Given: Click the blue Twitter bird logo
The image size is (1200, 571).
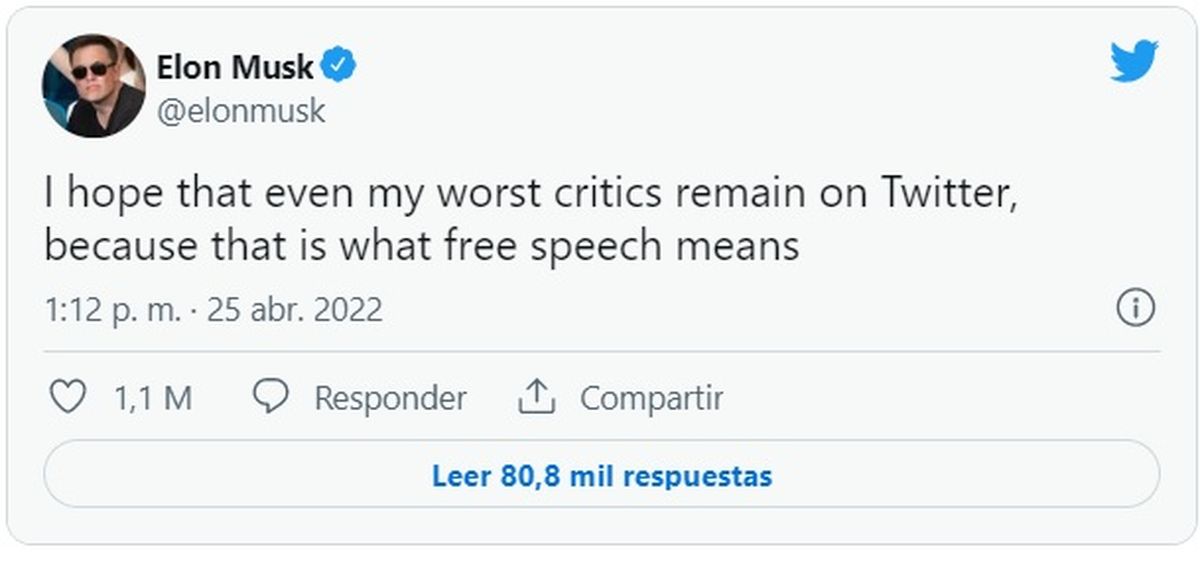Looking at the screenshot, I should pyautogui.click(x=1134, y=62).
